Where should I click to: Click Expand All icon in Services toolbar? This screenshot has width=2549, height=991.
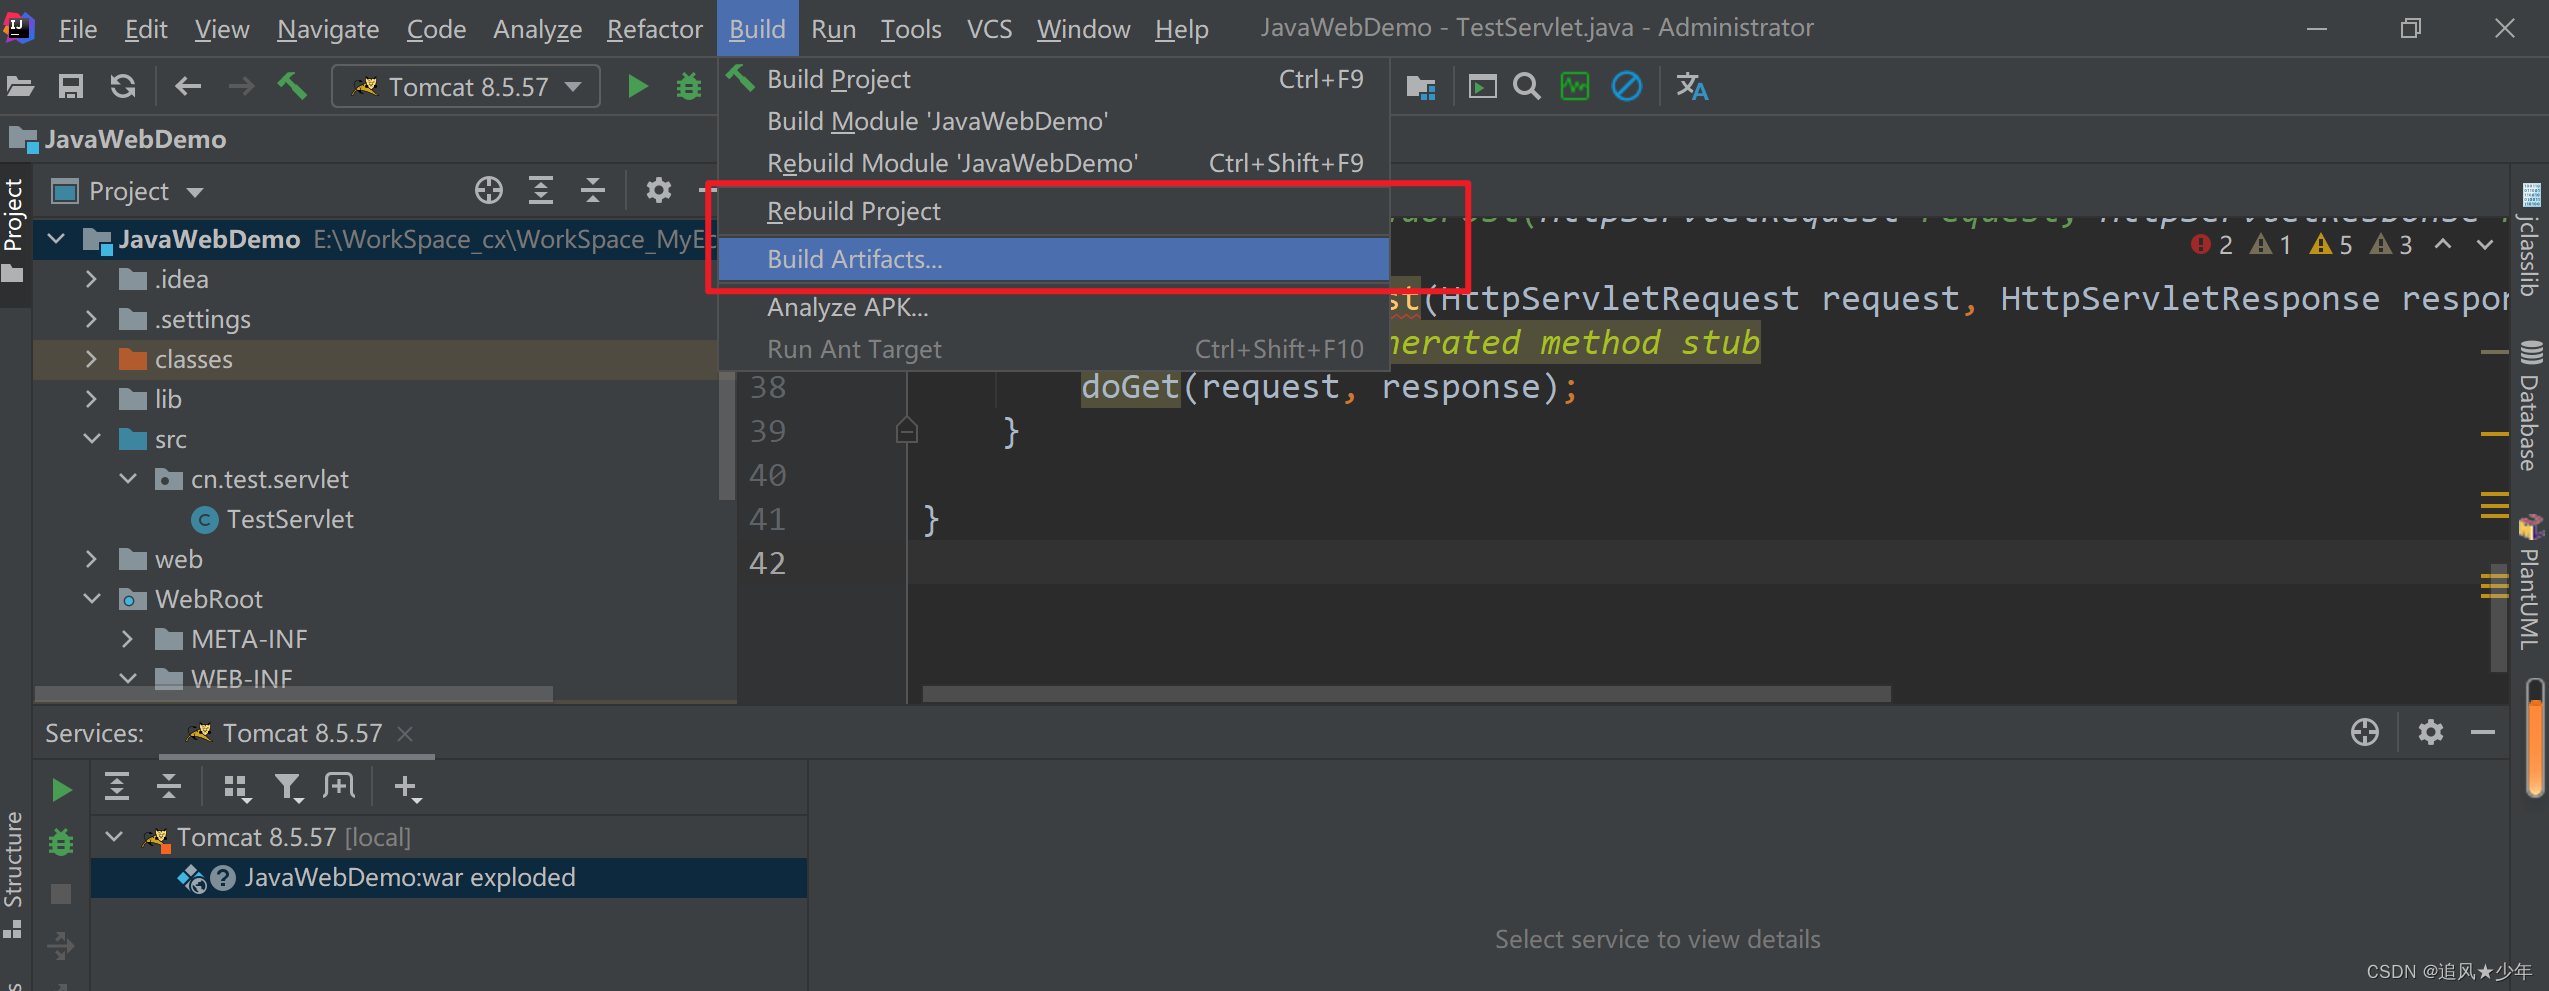tap(117, 787)
